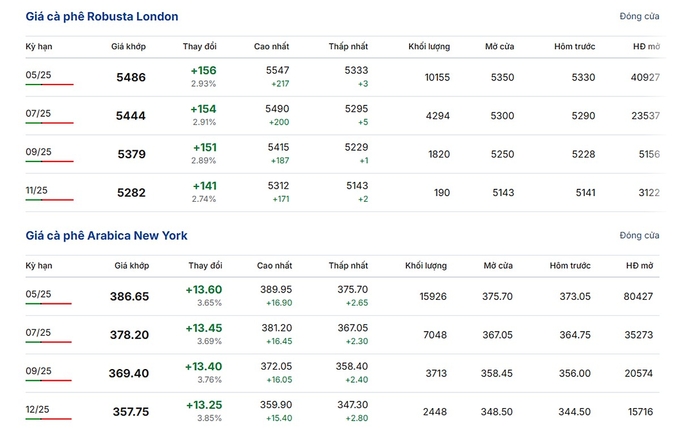This screenshot has width=680, height=428.
Task: Click the HĐ mở header in Arabica table
Action: click(x=639, y=266)
